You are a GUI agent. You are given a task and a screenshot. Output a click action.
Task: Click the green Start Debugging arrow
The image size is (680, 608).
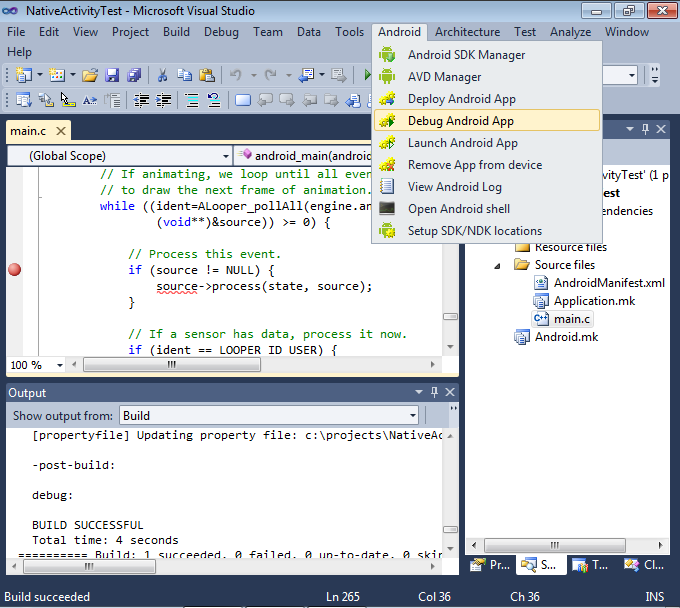click(367, 75)
